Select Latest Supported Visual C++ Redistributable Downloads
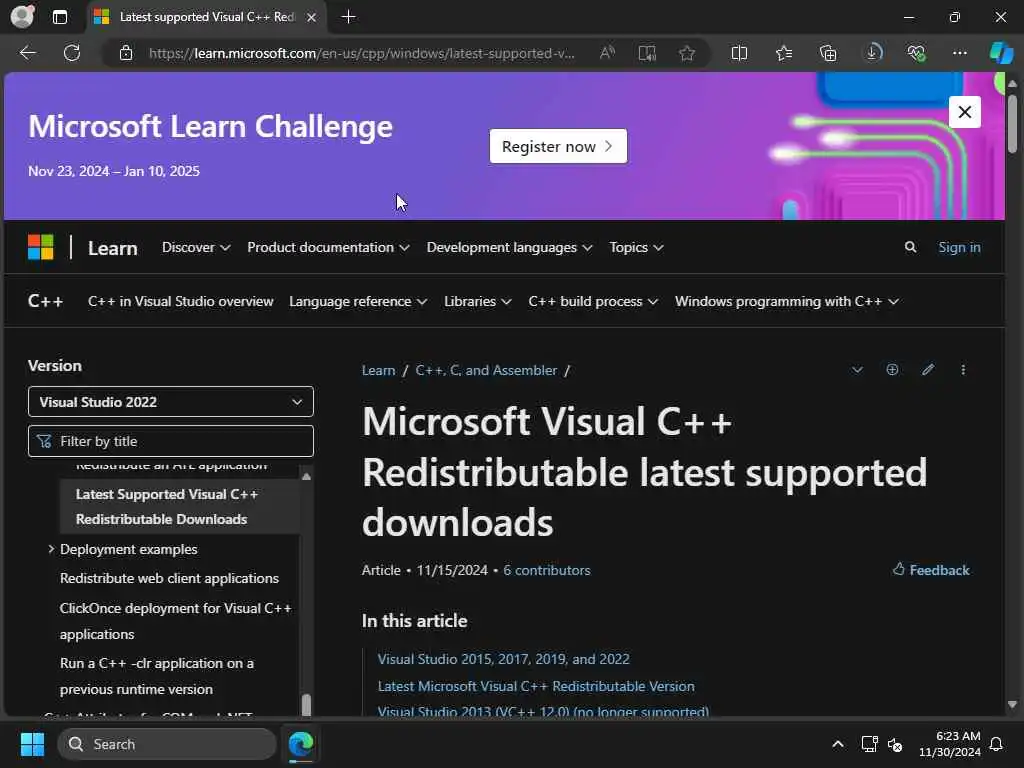 click(x=180, y=507)
